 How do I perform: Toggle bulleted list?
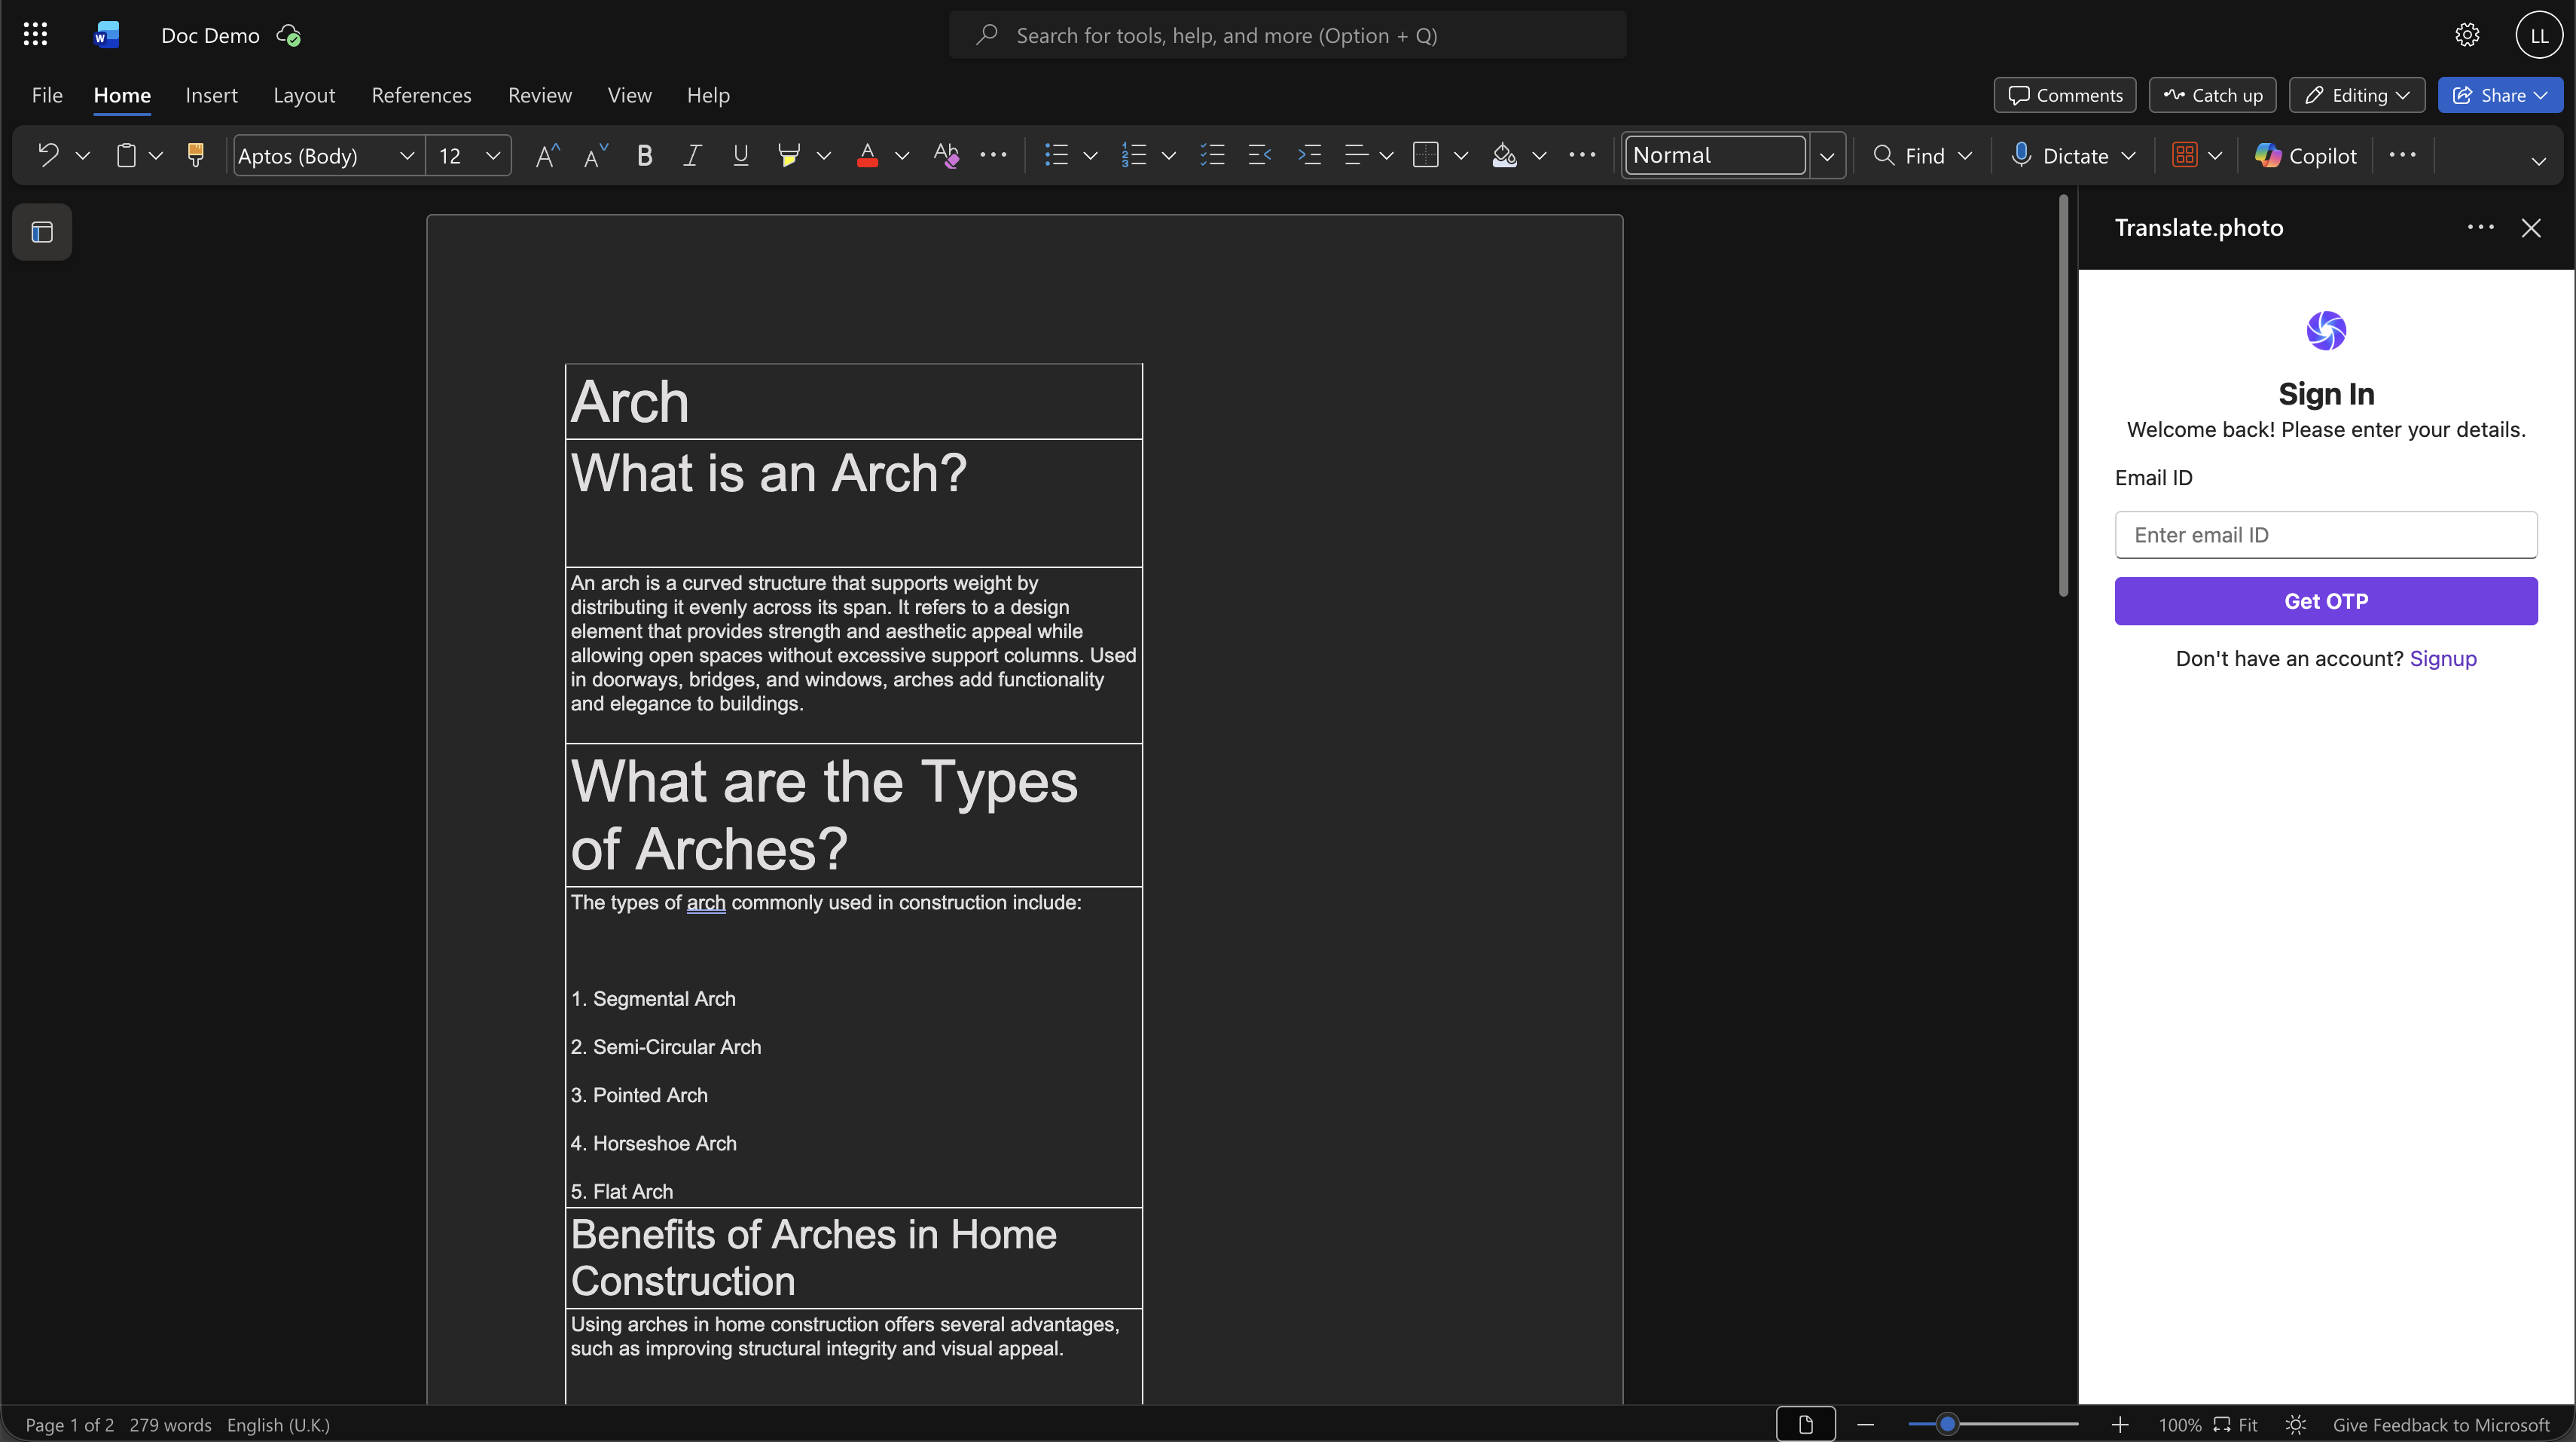tap(1056, 155)
